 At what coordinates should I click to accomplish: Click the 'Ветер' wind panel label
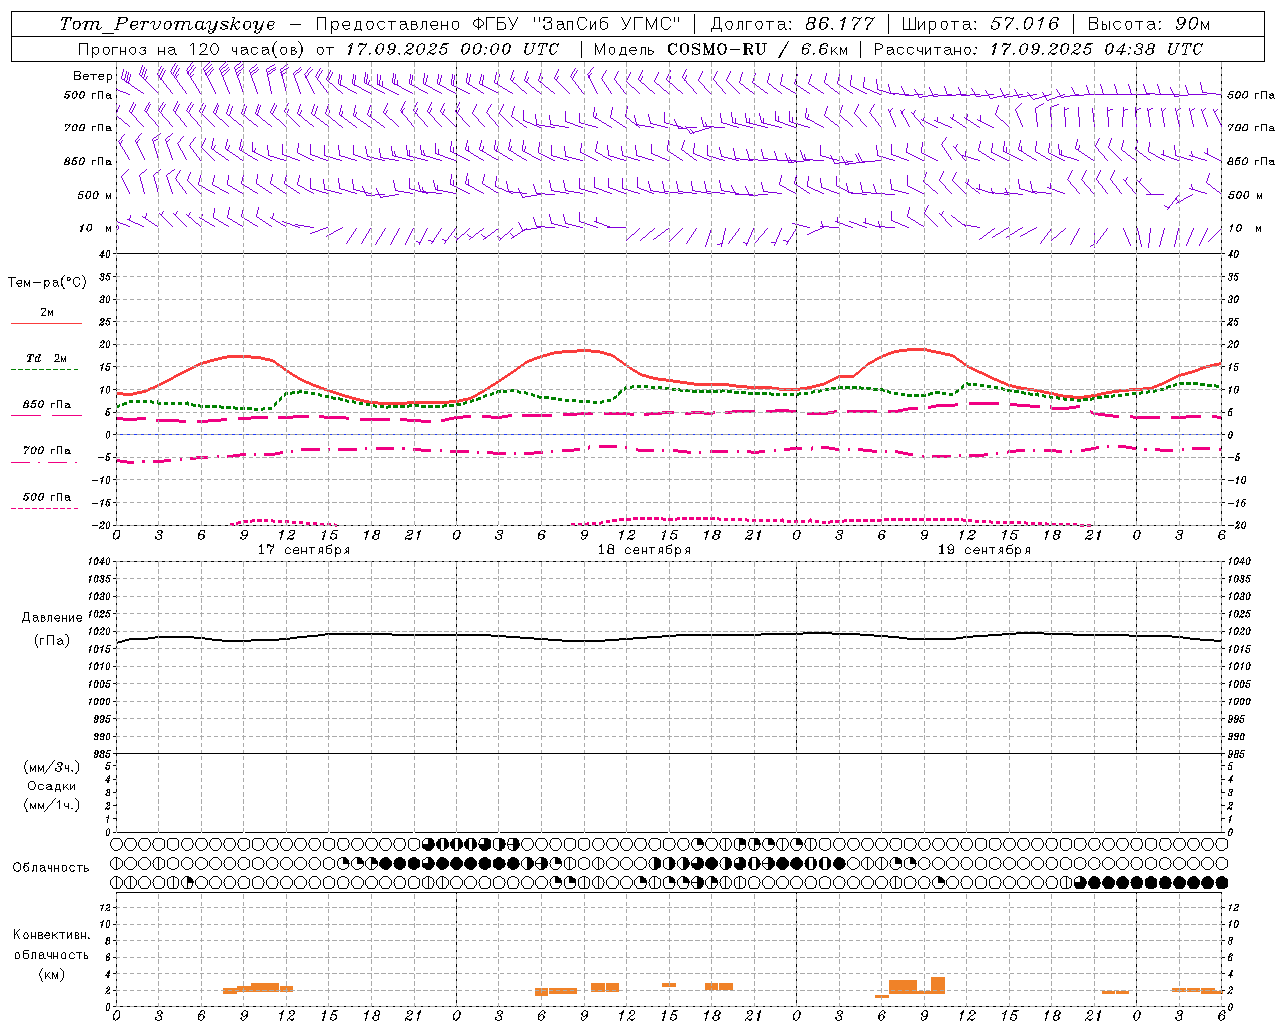click(x=92, y=76)
